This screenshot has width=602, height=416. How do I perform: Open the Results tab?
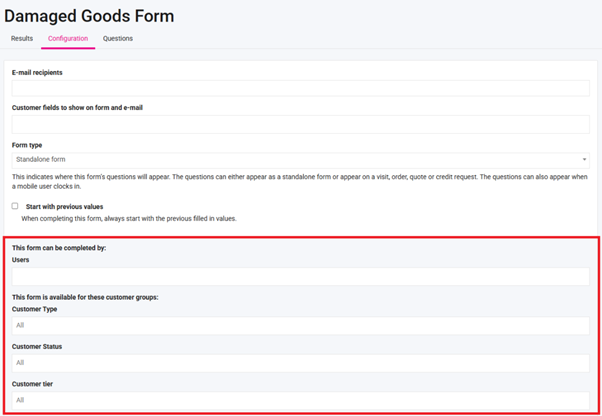[22, 39]
